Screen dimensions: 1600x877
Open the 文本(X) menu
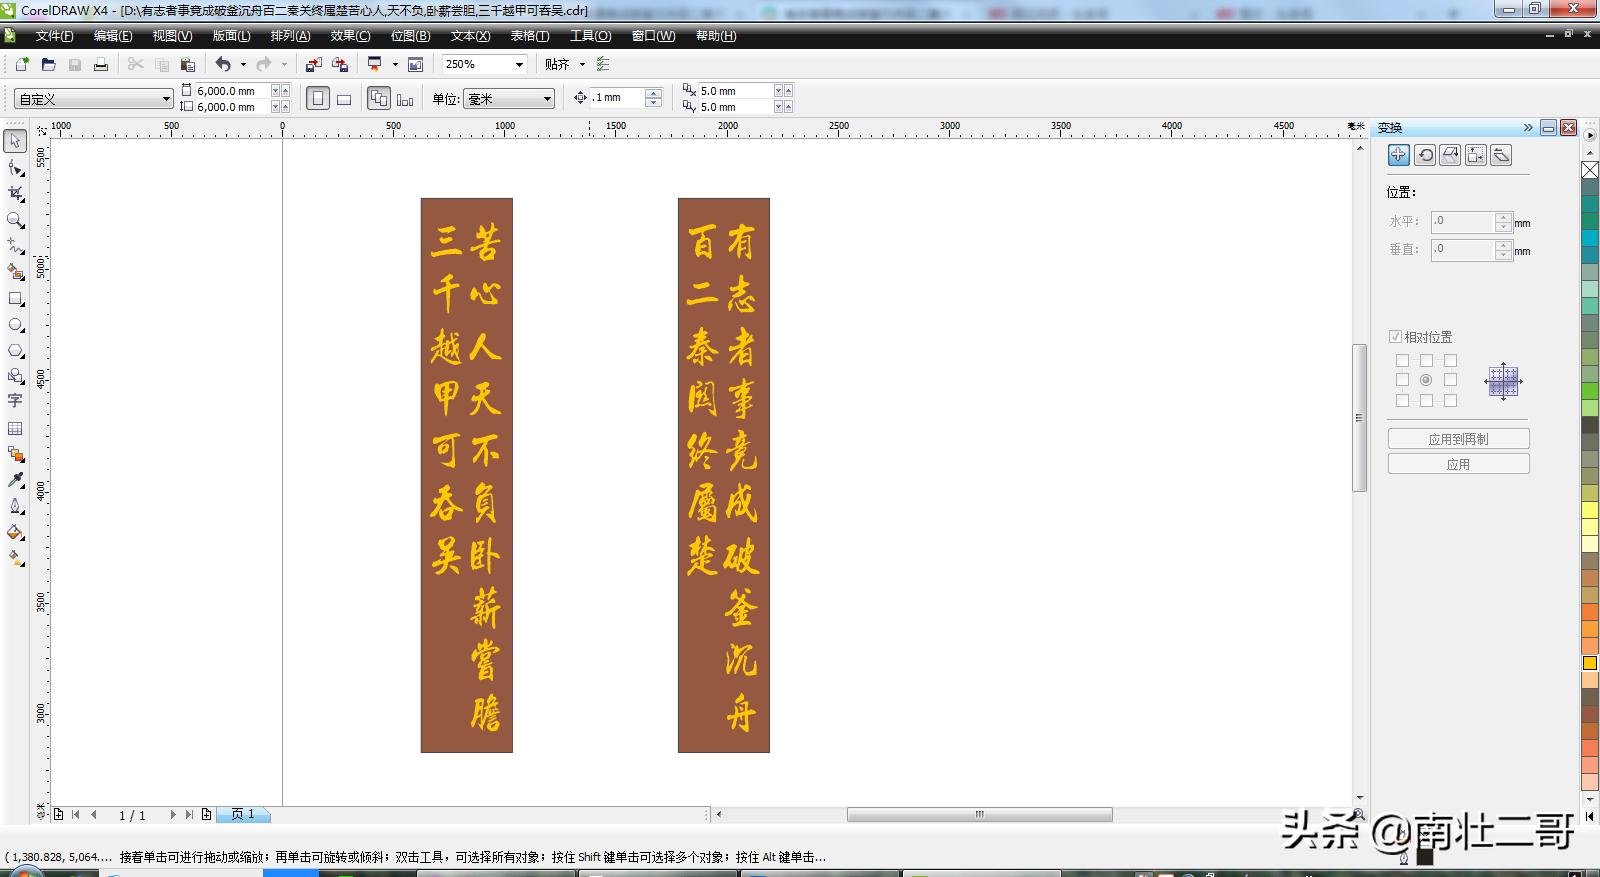click(470, 36)
